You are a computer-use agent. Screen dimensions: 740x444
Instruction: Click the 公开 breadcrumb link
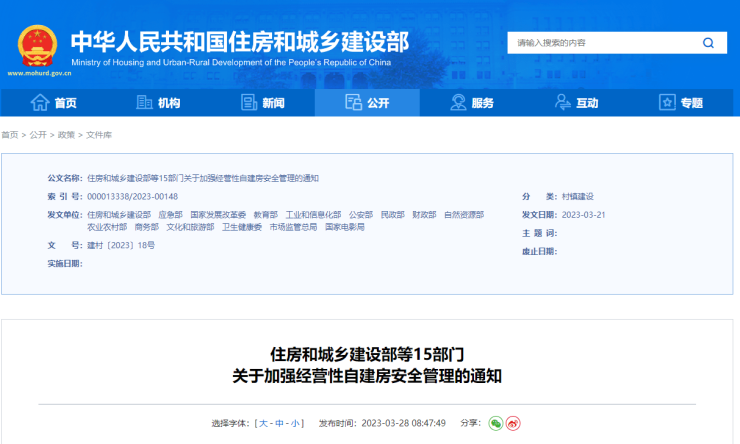pos(38,134)
